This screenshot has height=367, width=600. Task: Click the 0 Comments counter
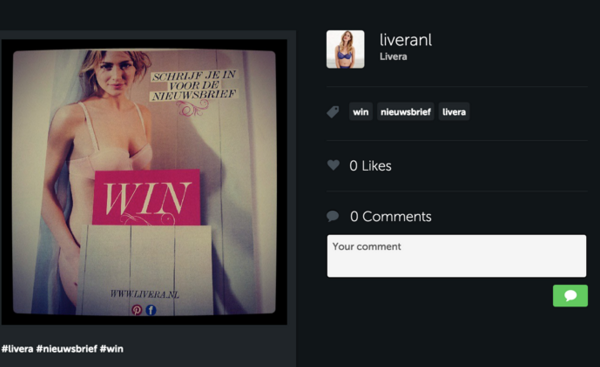point(391,217)
